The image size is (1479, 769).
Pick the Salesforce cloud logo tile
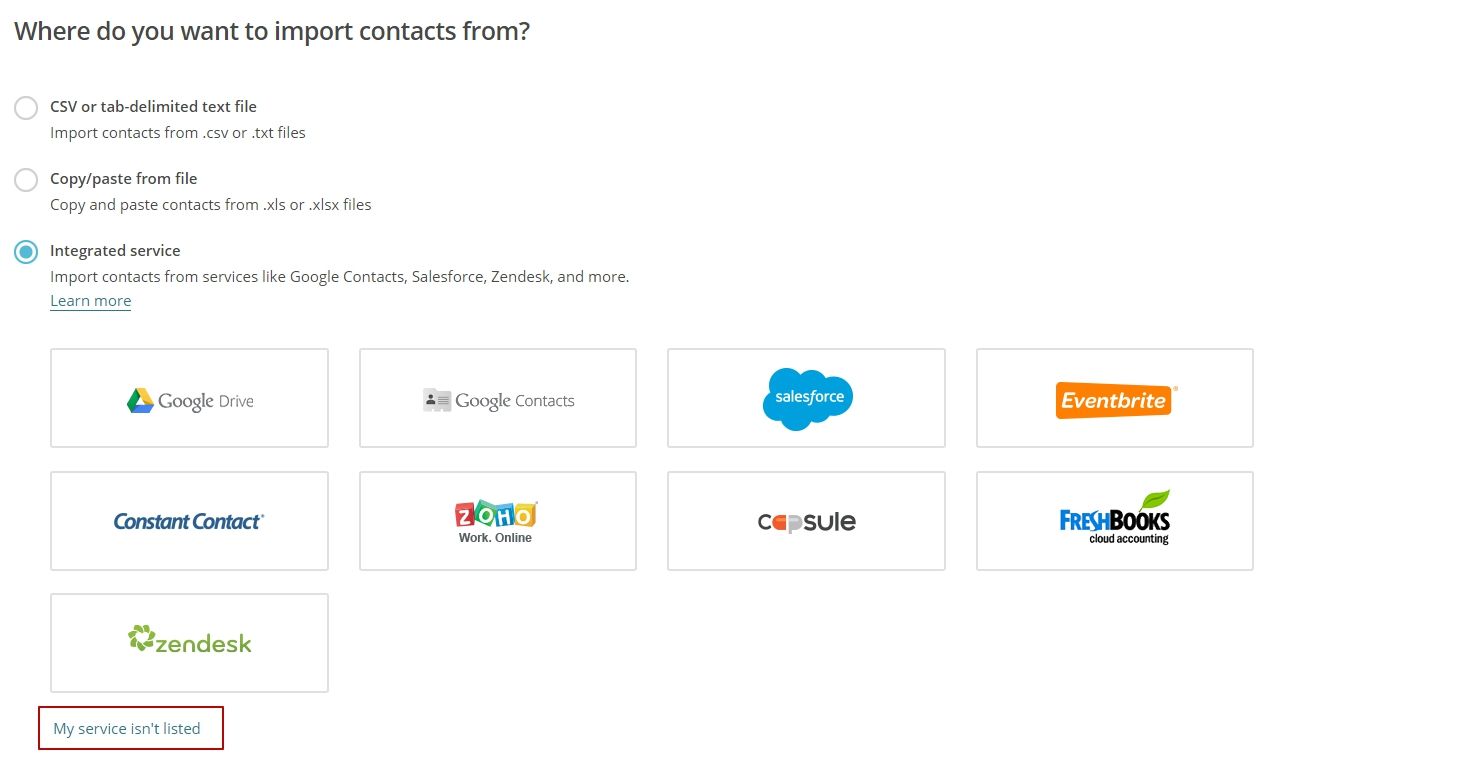tap(806, 398)
